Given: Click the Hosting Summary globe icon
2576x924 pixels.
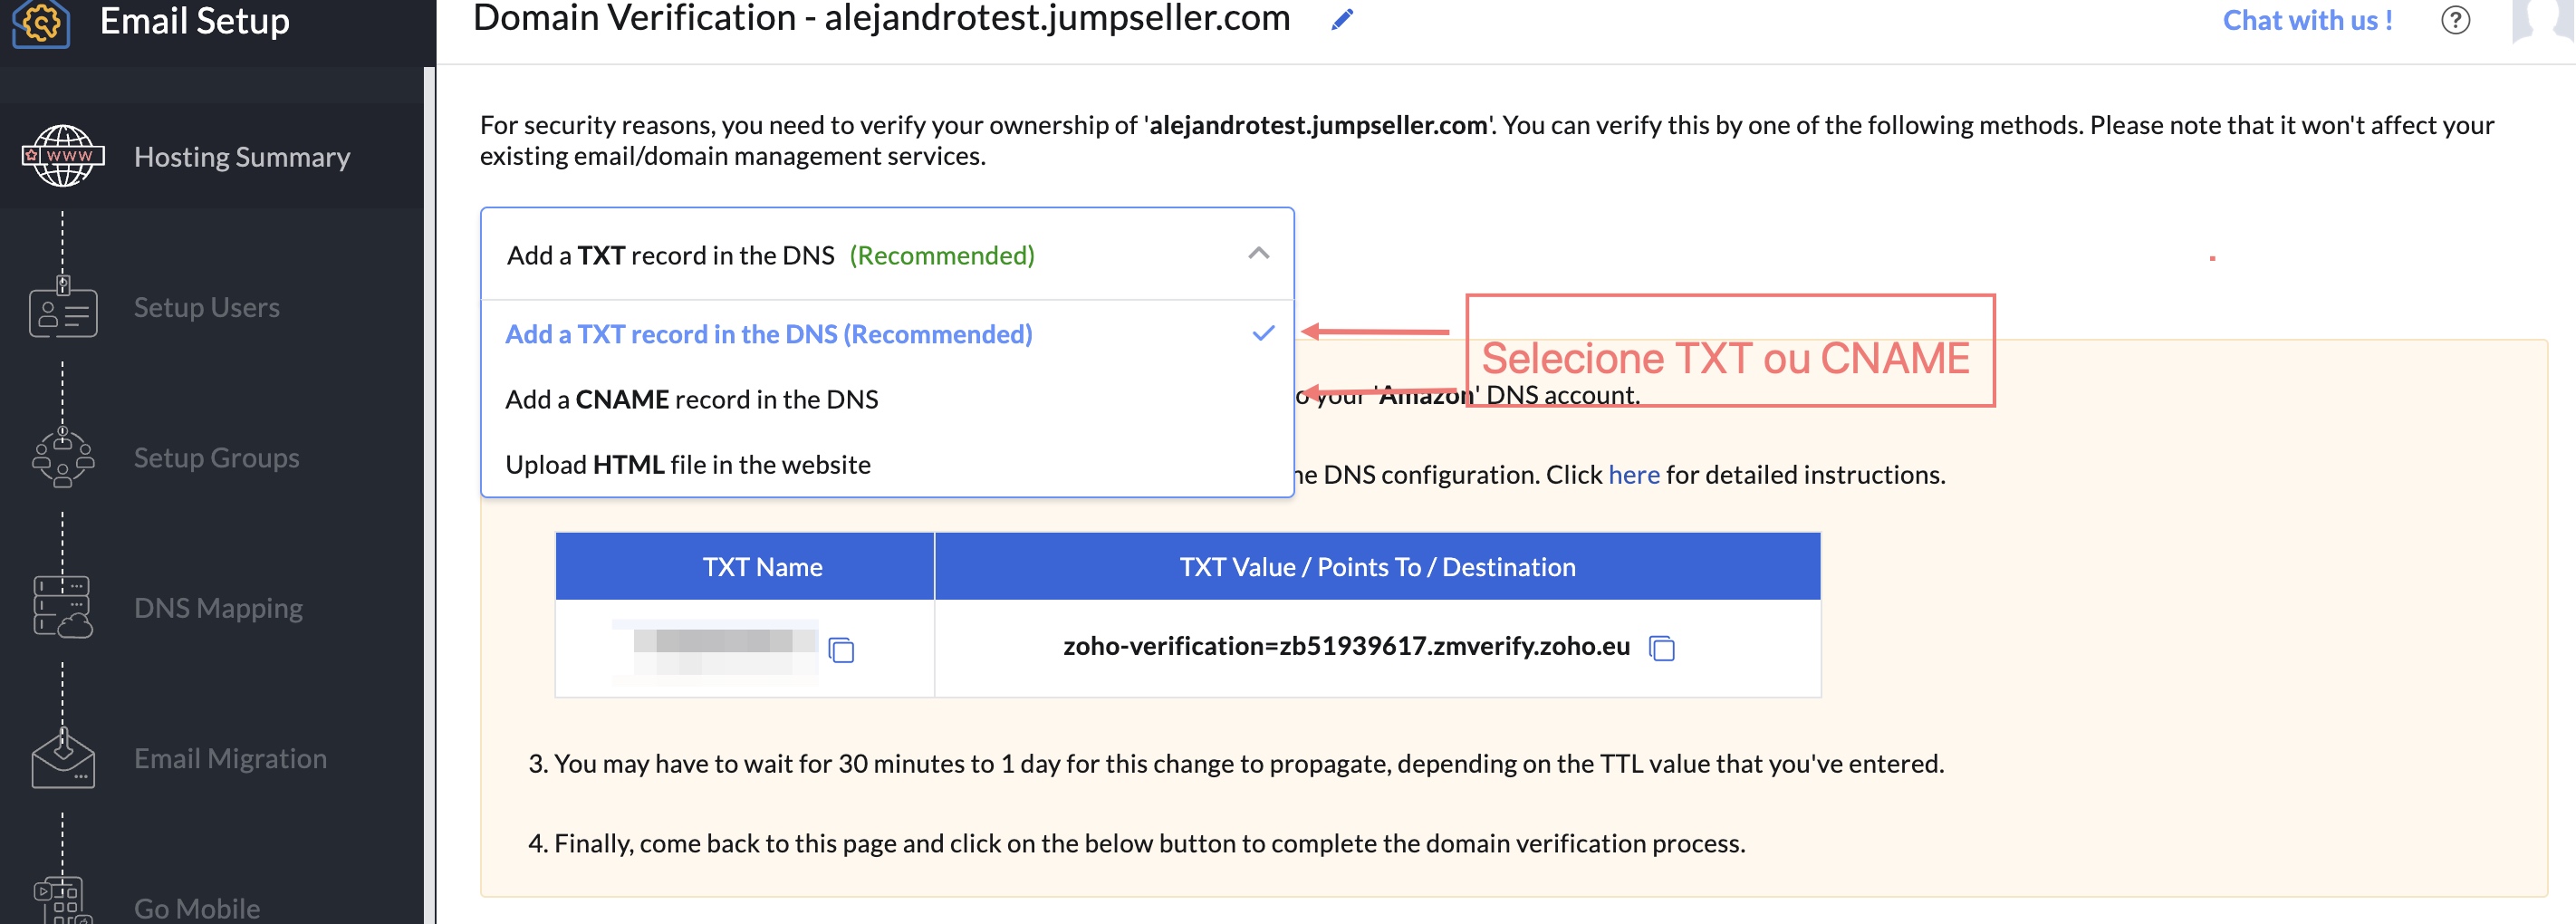Looking at the screenshot, I should click(63, 156).
